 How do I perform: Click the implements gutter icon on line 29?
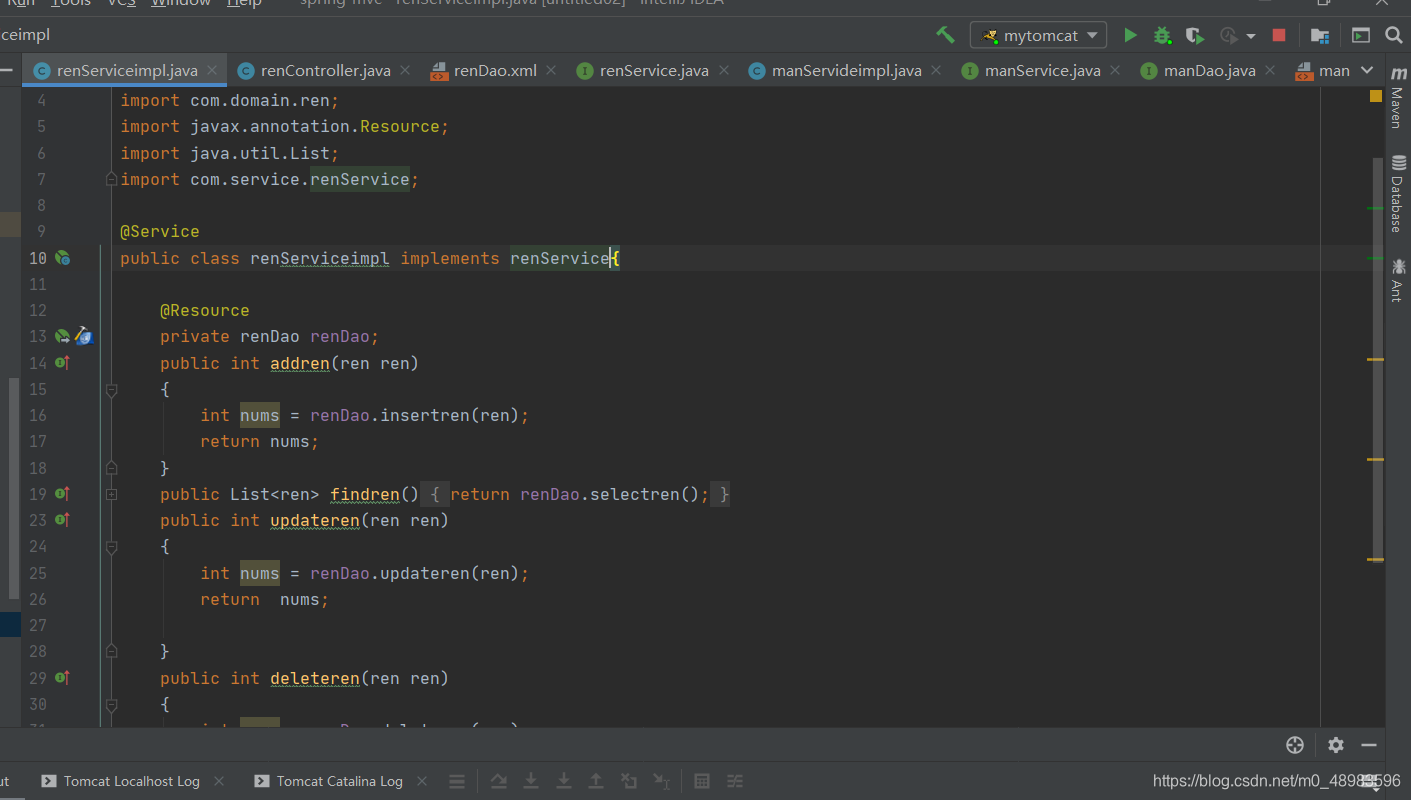pos(62,678)
